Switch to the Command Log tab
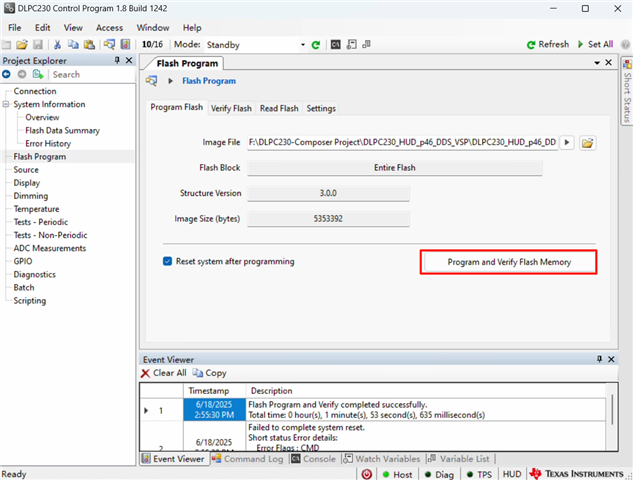The width and height of the screenshot is (633, 480). point(248,459)
